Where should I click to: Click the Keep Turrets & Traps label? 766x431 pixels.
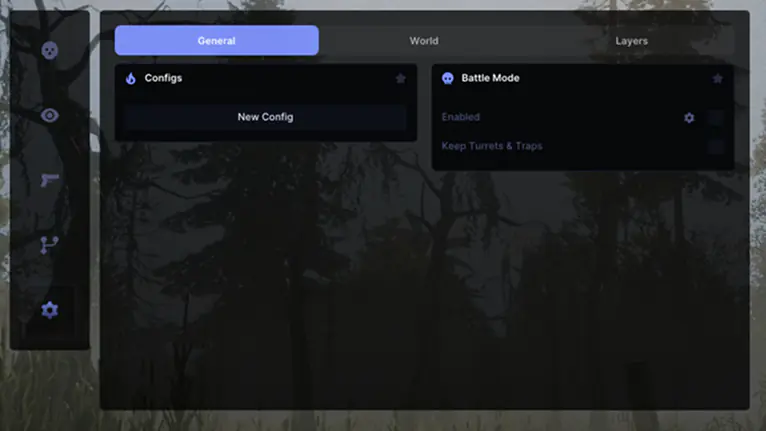tap(492, 146)
